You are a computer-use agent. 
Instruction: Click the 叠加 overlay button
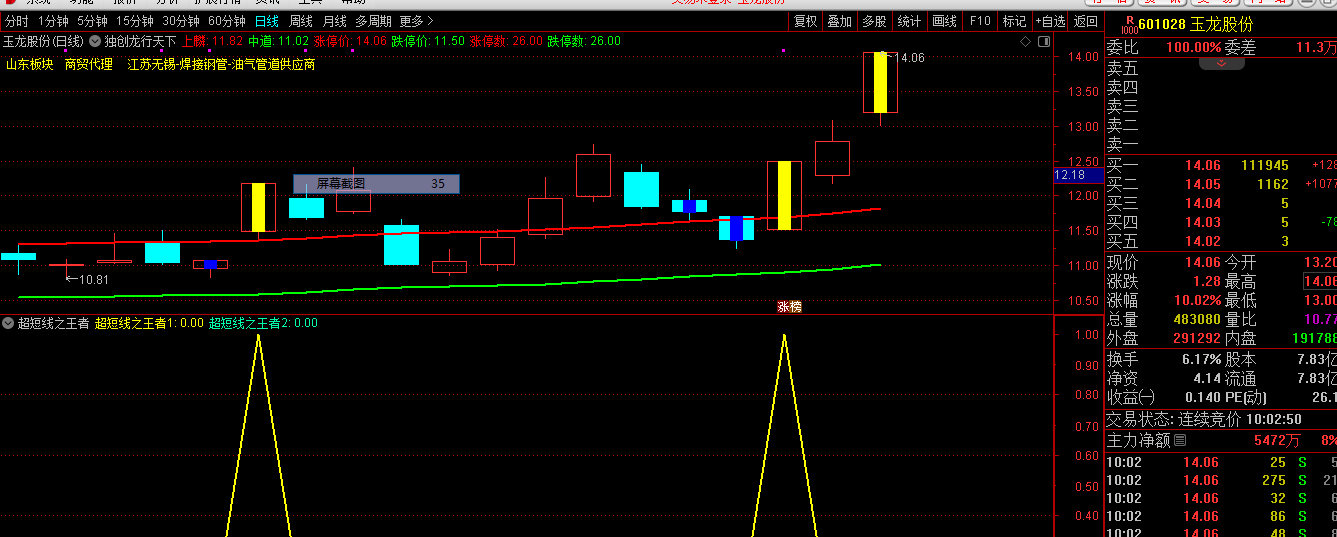(840, 21)
